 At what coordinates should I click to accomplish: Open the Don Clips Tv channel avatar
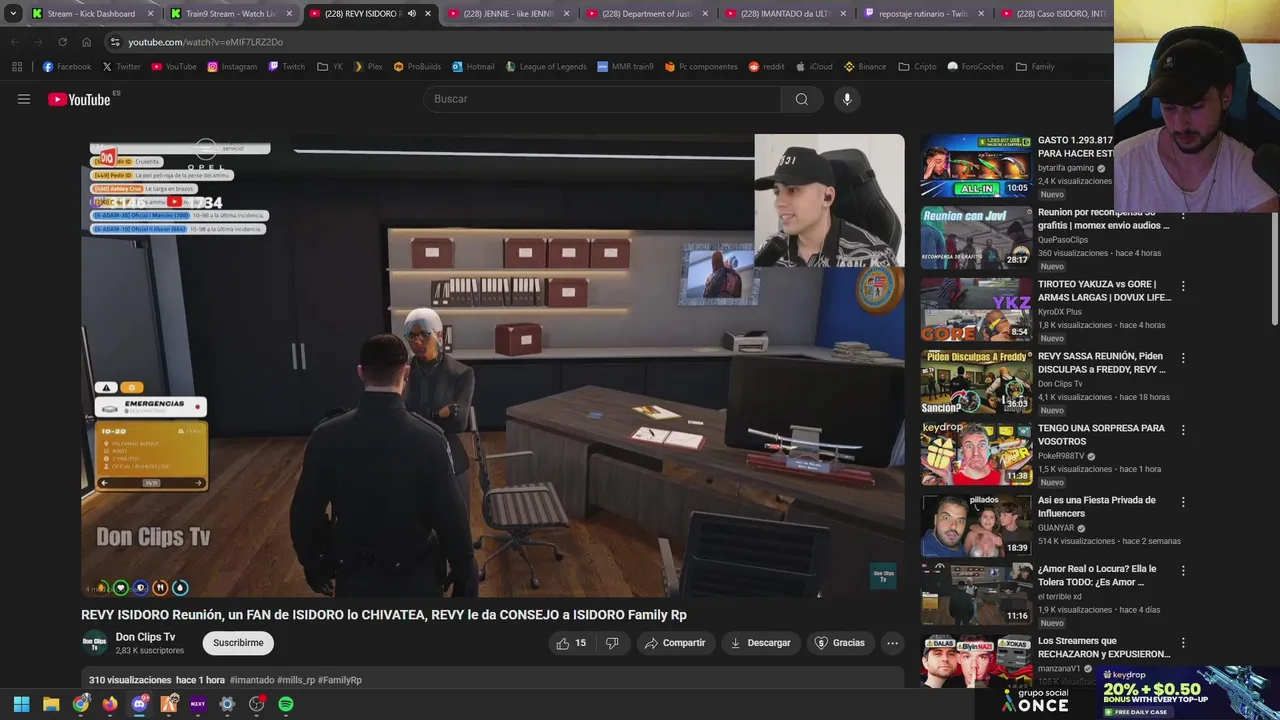[94, 643]
